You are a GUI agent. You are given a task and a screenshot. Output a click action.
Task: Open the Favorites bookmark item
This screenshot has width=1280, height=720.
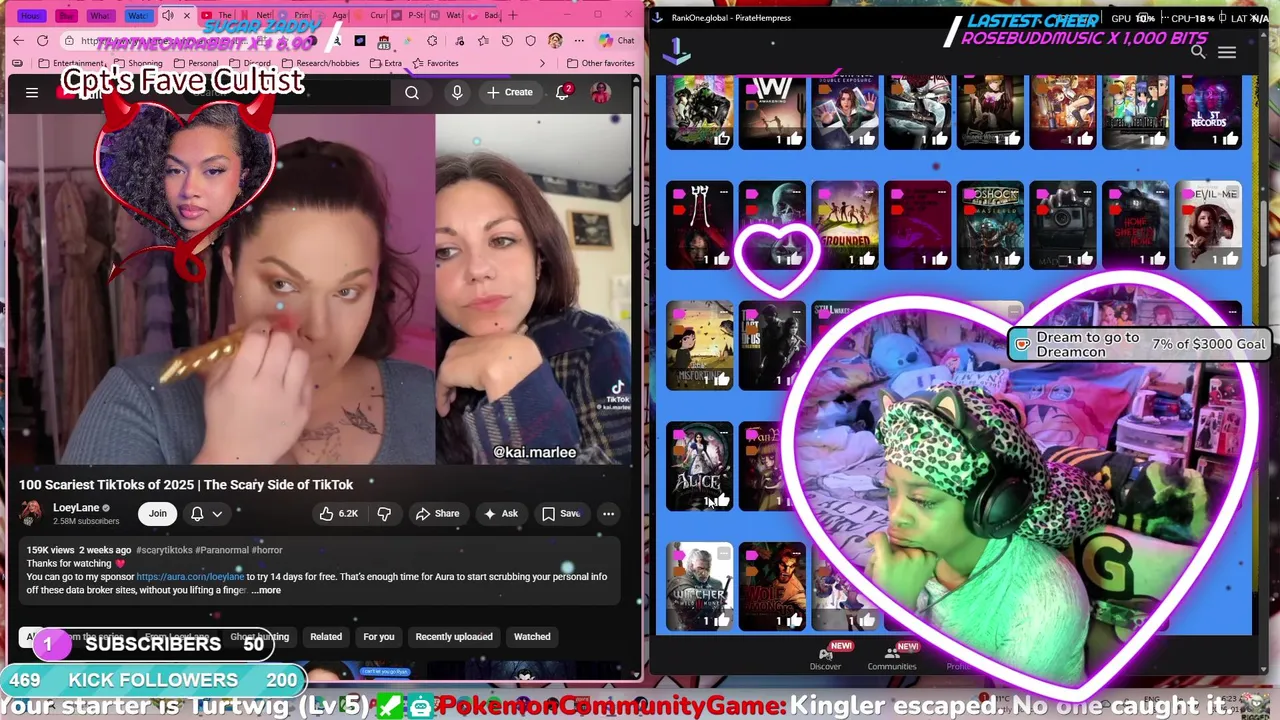coord(435,63)
